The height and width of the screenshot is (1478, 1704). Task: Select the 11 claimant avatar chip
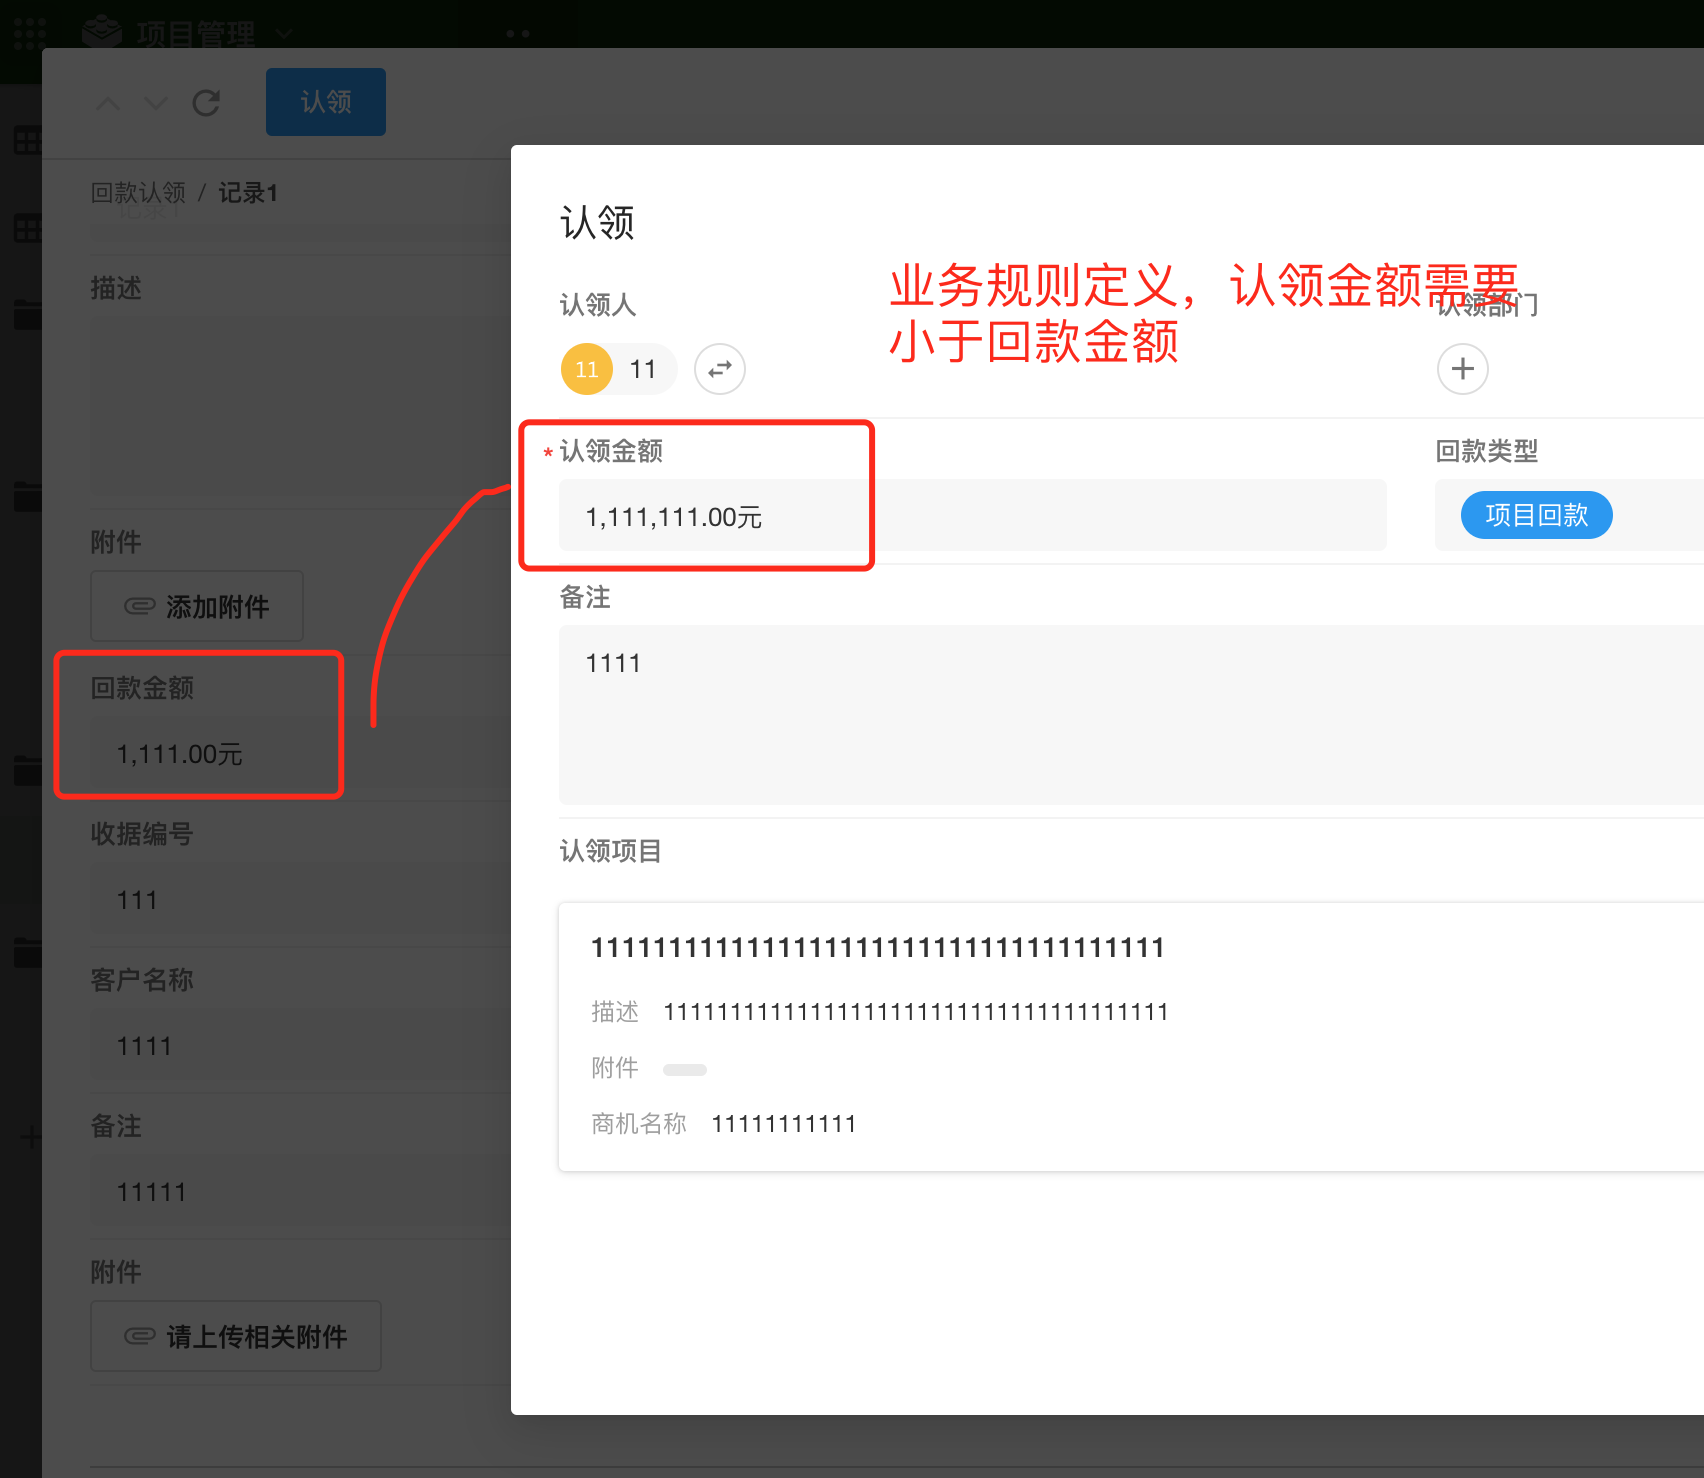(x=618, y=369)
